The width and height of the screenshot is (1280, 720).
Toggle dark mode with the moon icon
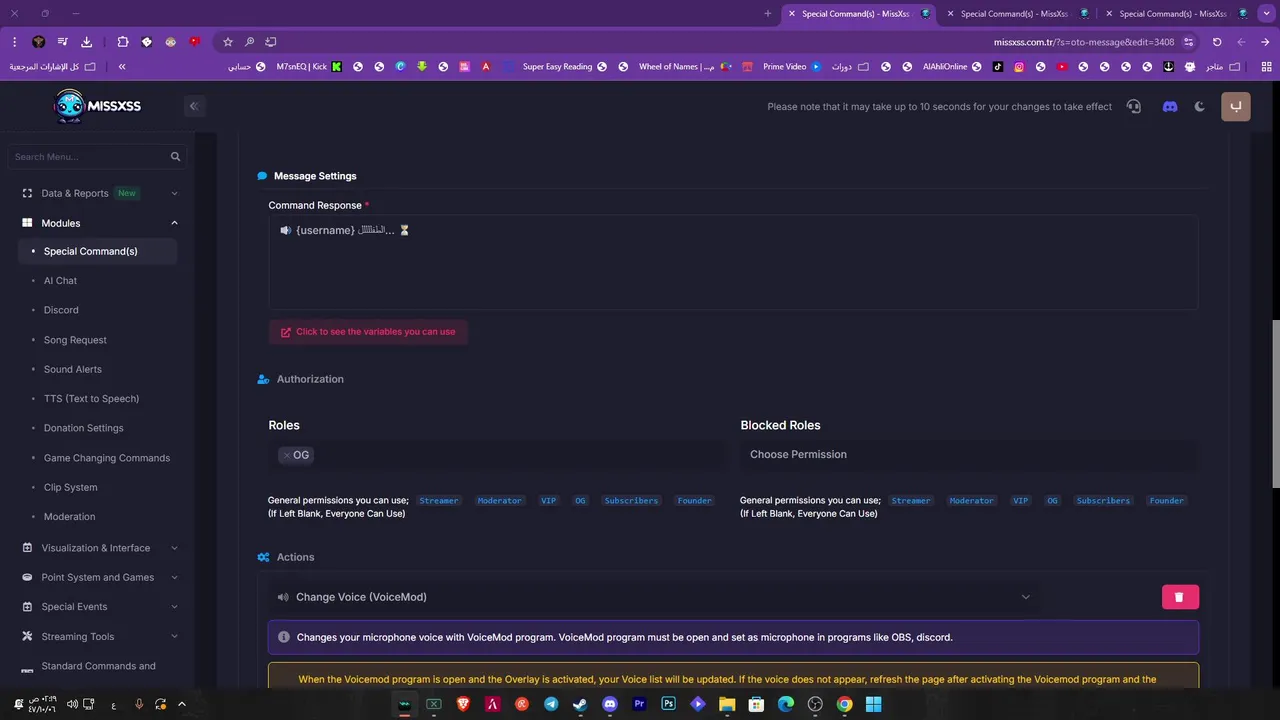coord(1200,106)
